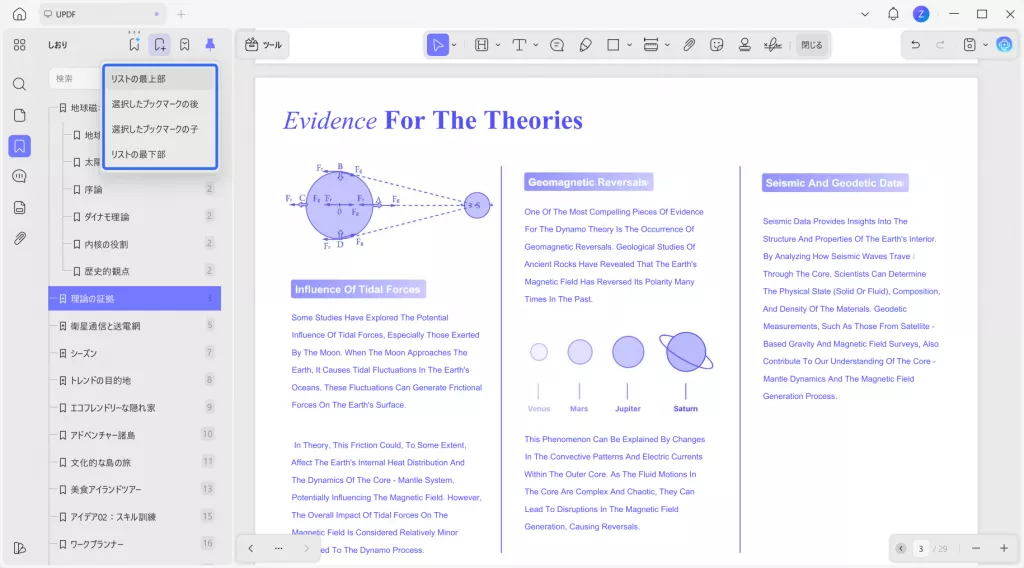Open the notifications bell

tap(893, 14)
